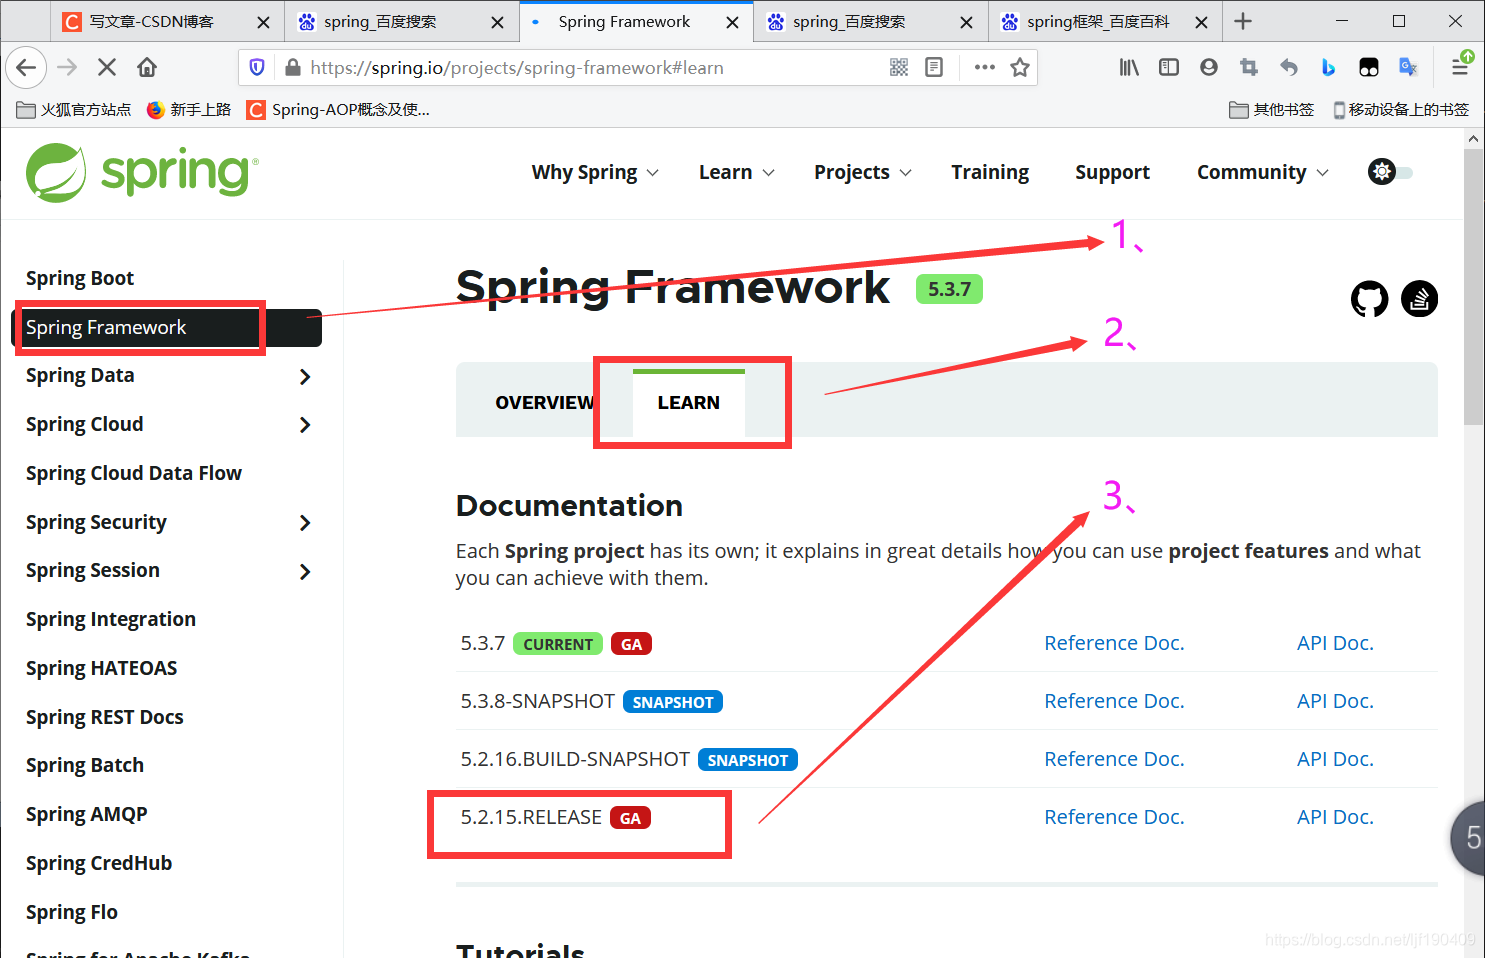The height and width of the screenshot is (958, 1485).
Task: Open Firefox hamburger menu
Action: point(1460,67)
